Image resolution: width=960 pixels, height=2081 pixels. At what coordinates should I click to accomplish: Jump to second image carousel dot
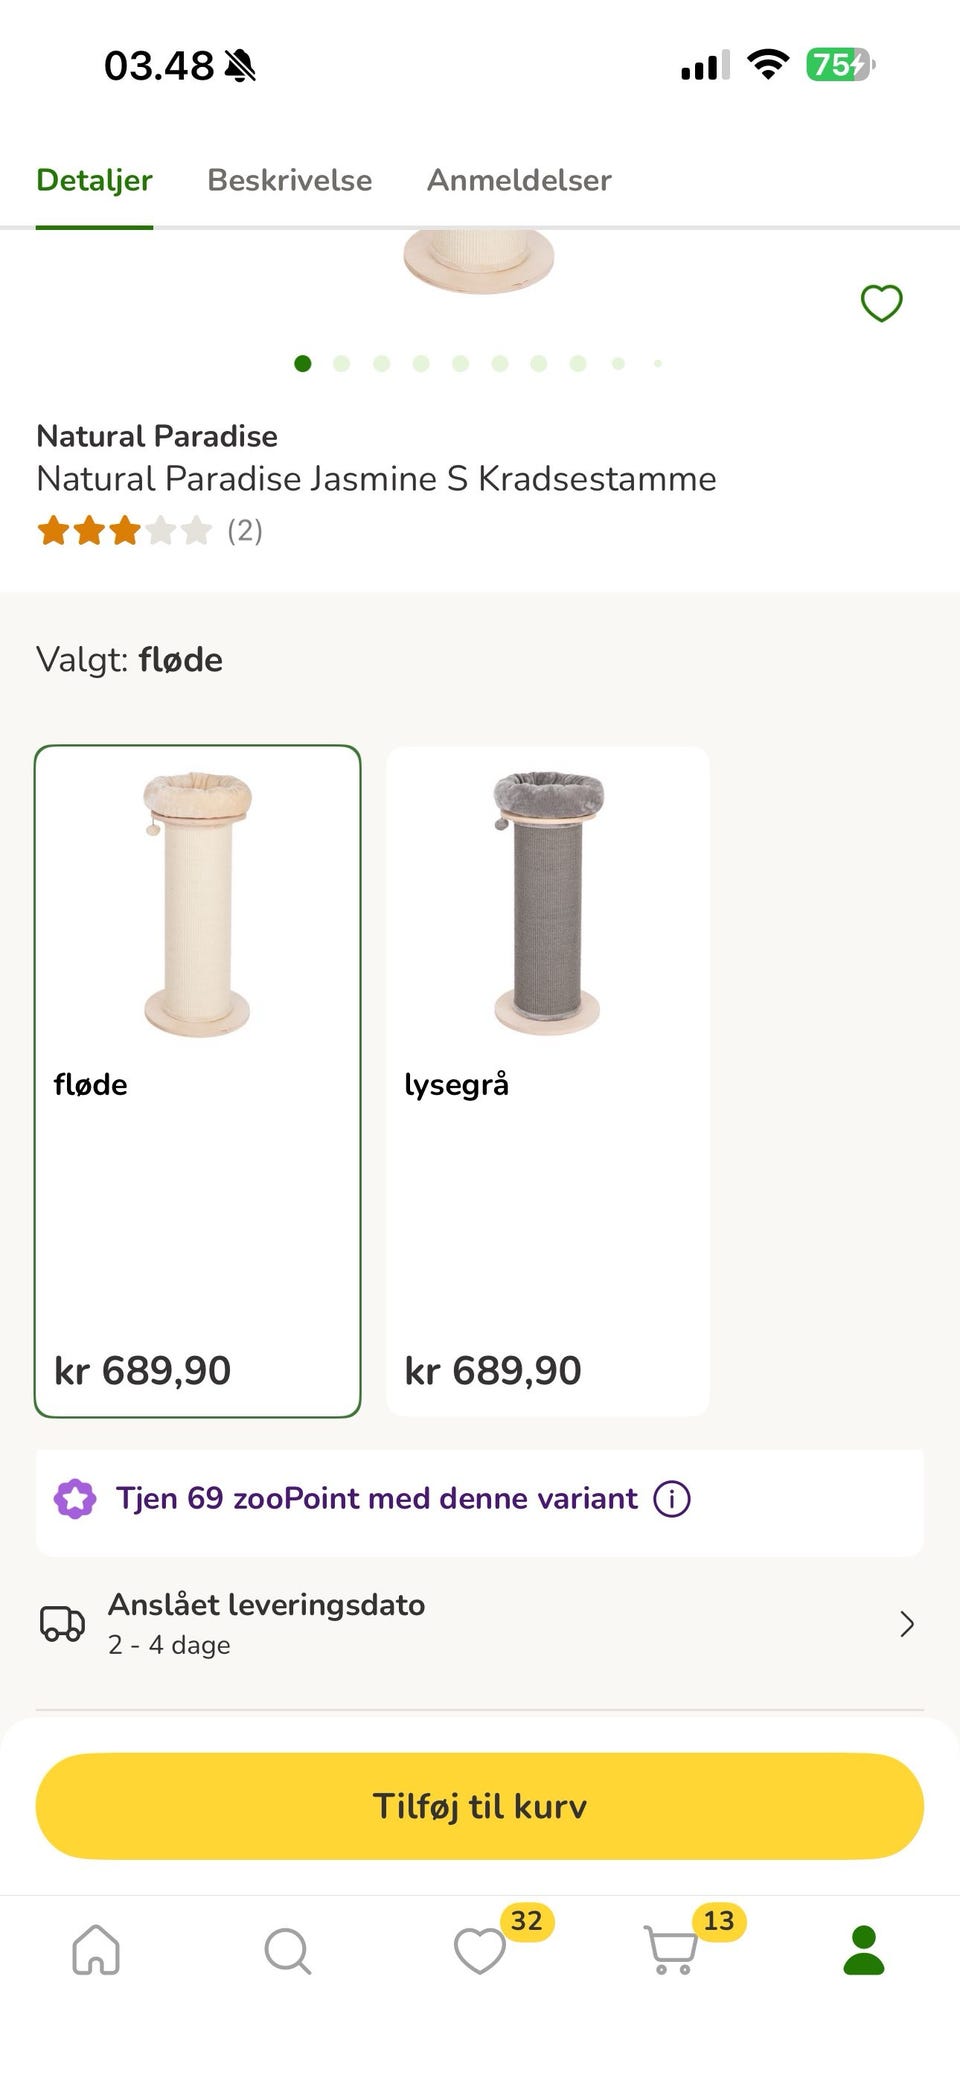[342, 363]
